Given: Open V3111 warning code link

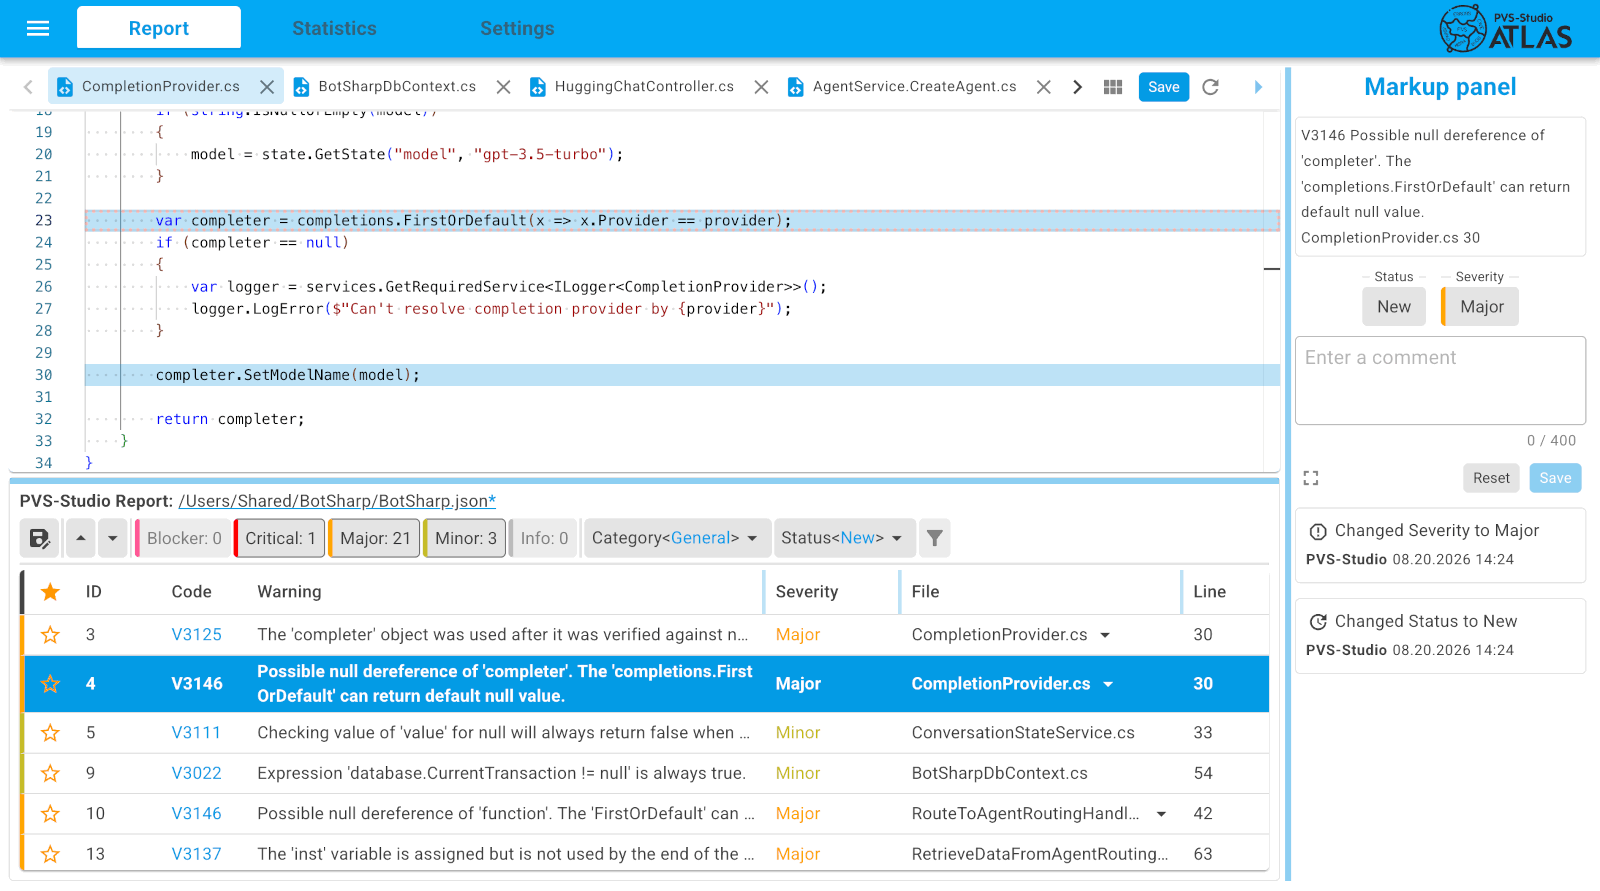Looking at the screenshot, I should point(196,733).
